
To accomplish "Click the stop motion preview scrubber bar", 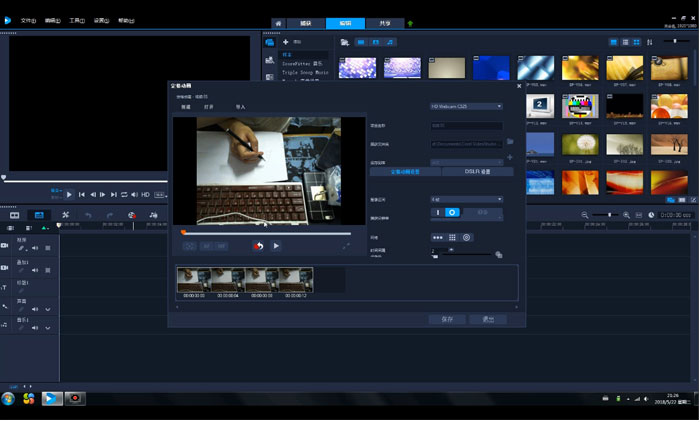I will (265, 232).
